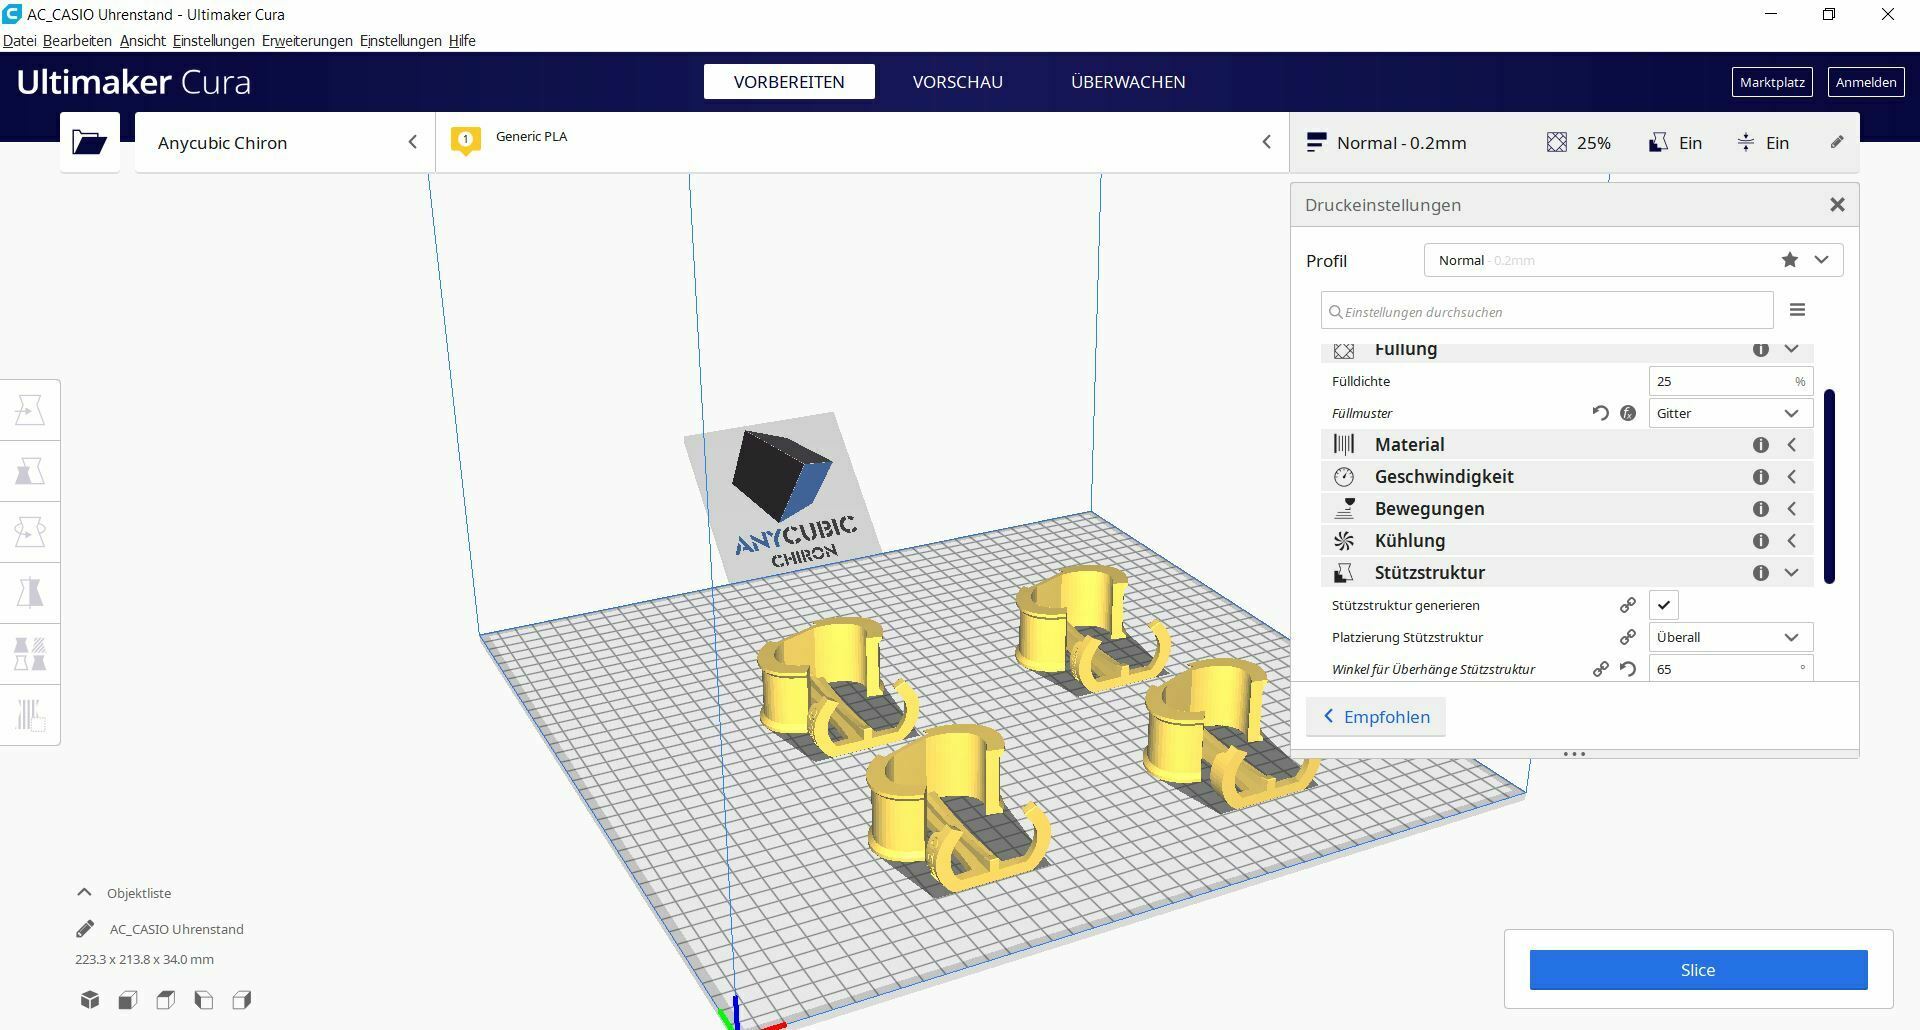This screenshot has height=1030, width=1920.
Task: Switch to the ÜBERWACHEN stage tab
Action: coord(1128,82)
